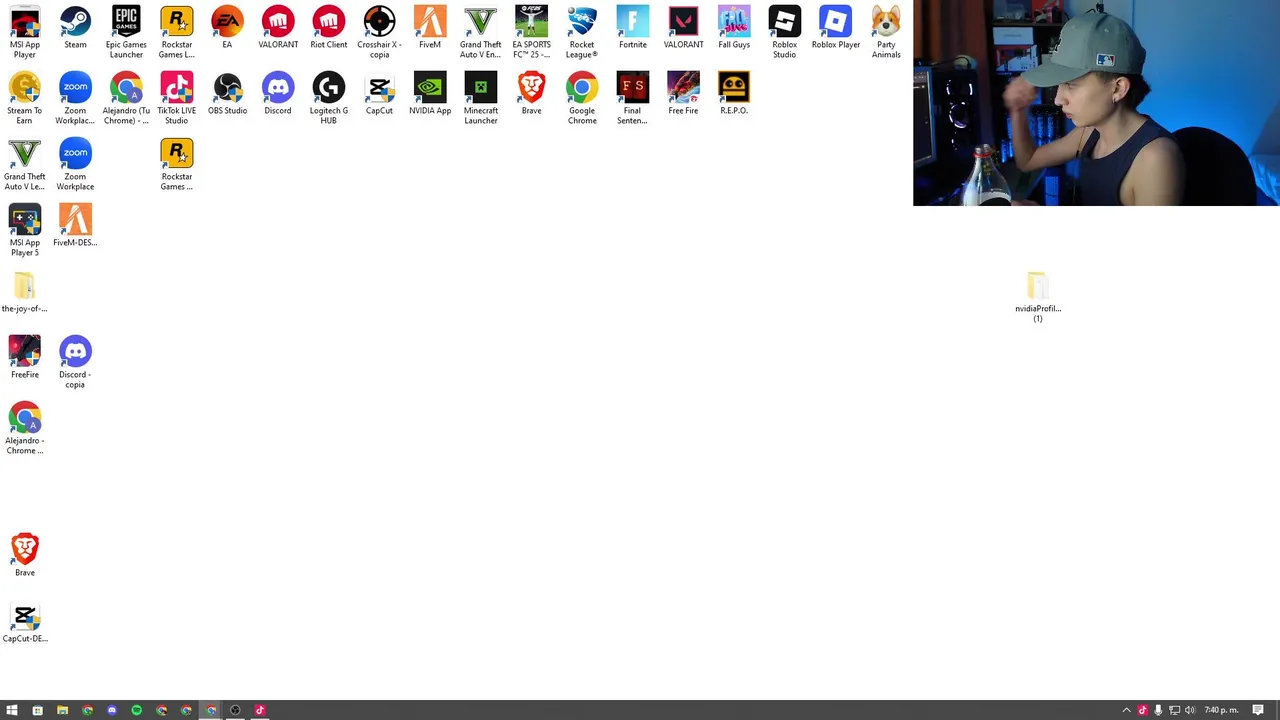
Task: Select the Fortnite desktop icon
Action: [633, 28]
